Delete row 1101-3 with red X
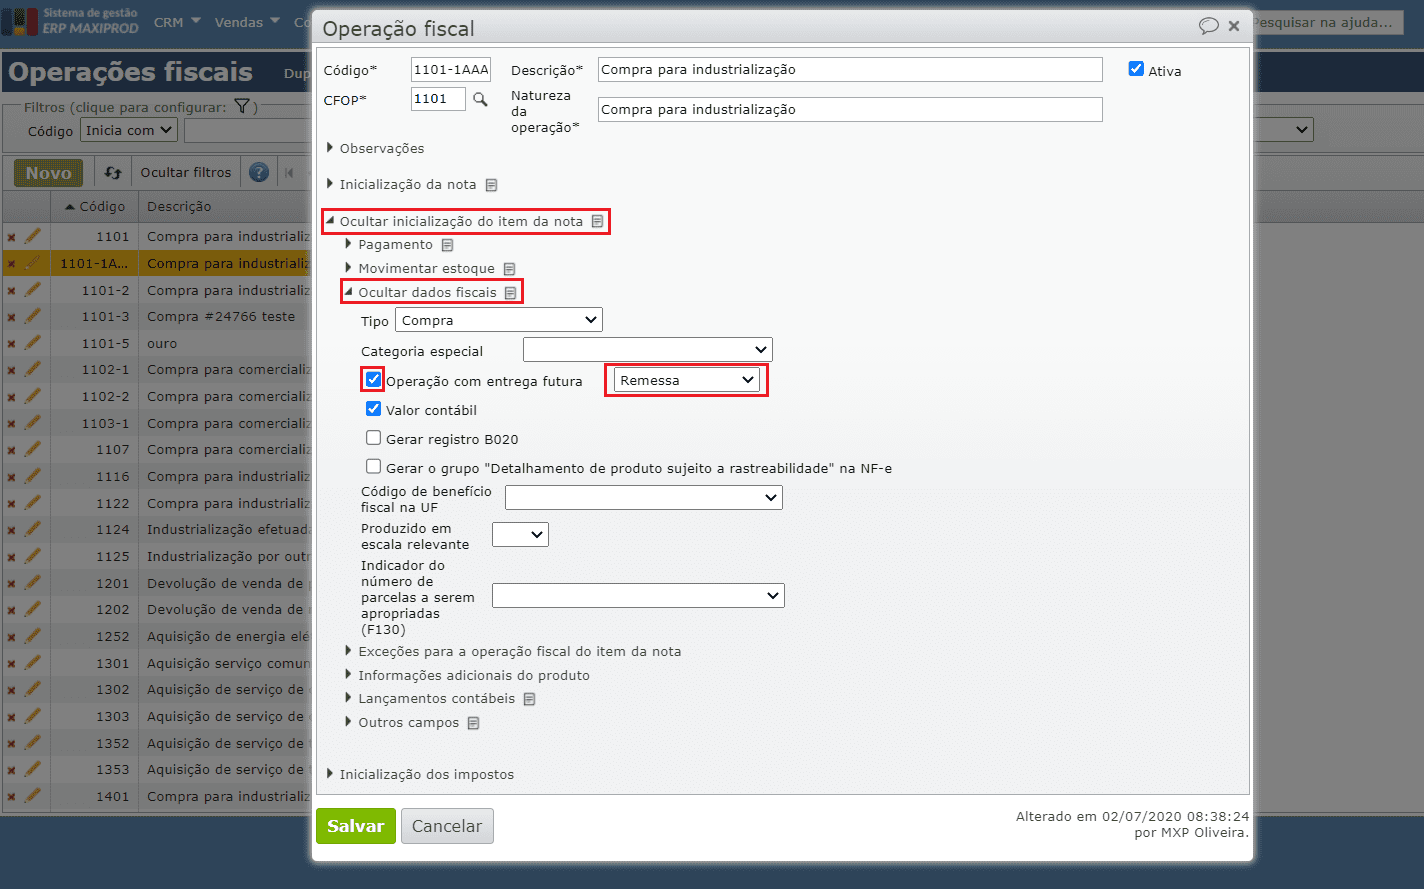Screen dimensions: 1424x889 click(12, 317)
